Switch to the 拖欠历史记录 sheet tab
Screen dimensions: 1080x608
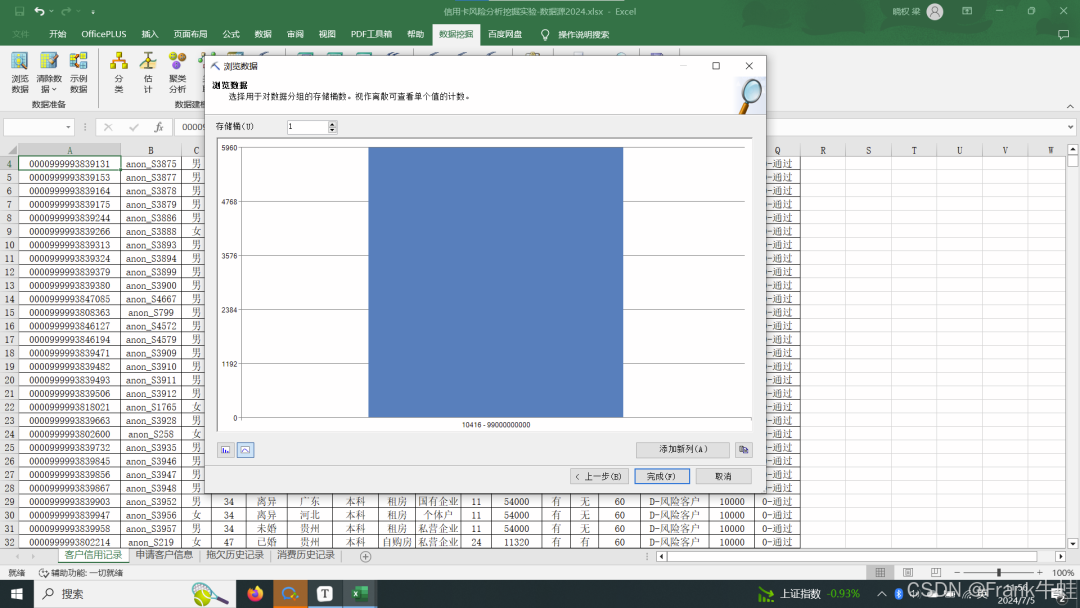235,555
